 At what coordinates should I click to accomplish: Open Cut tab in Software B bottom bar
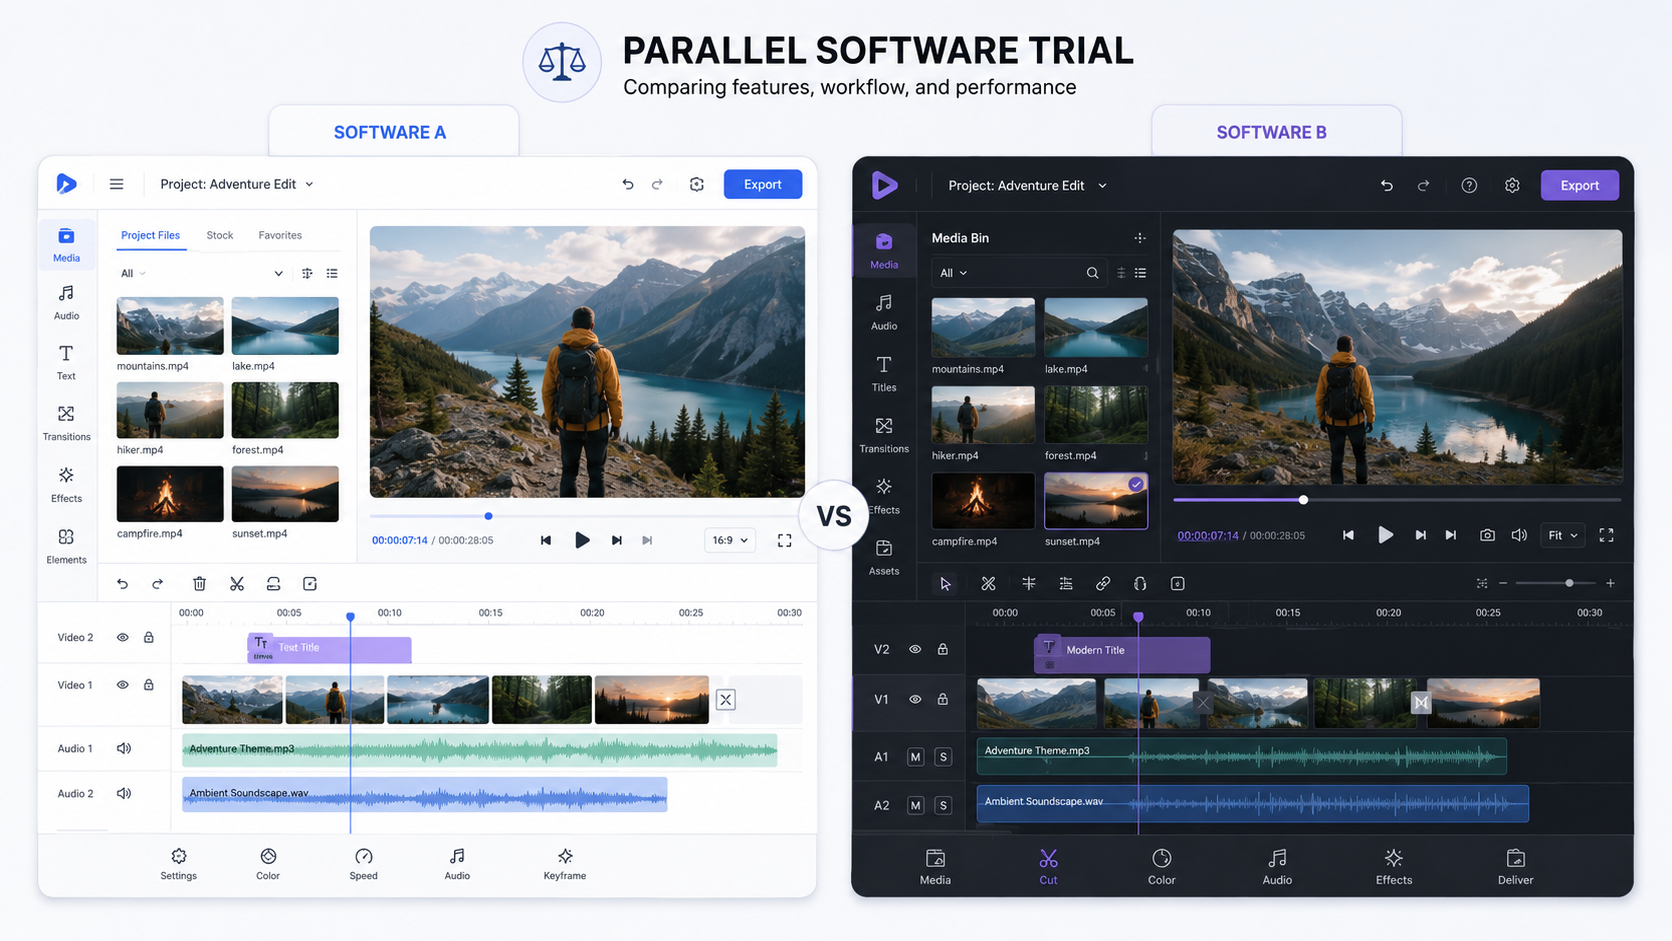coord(1048,867)
